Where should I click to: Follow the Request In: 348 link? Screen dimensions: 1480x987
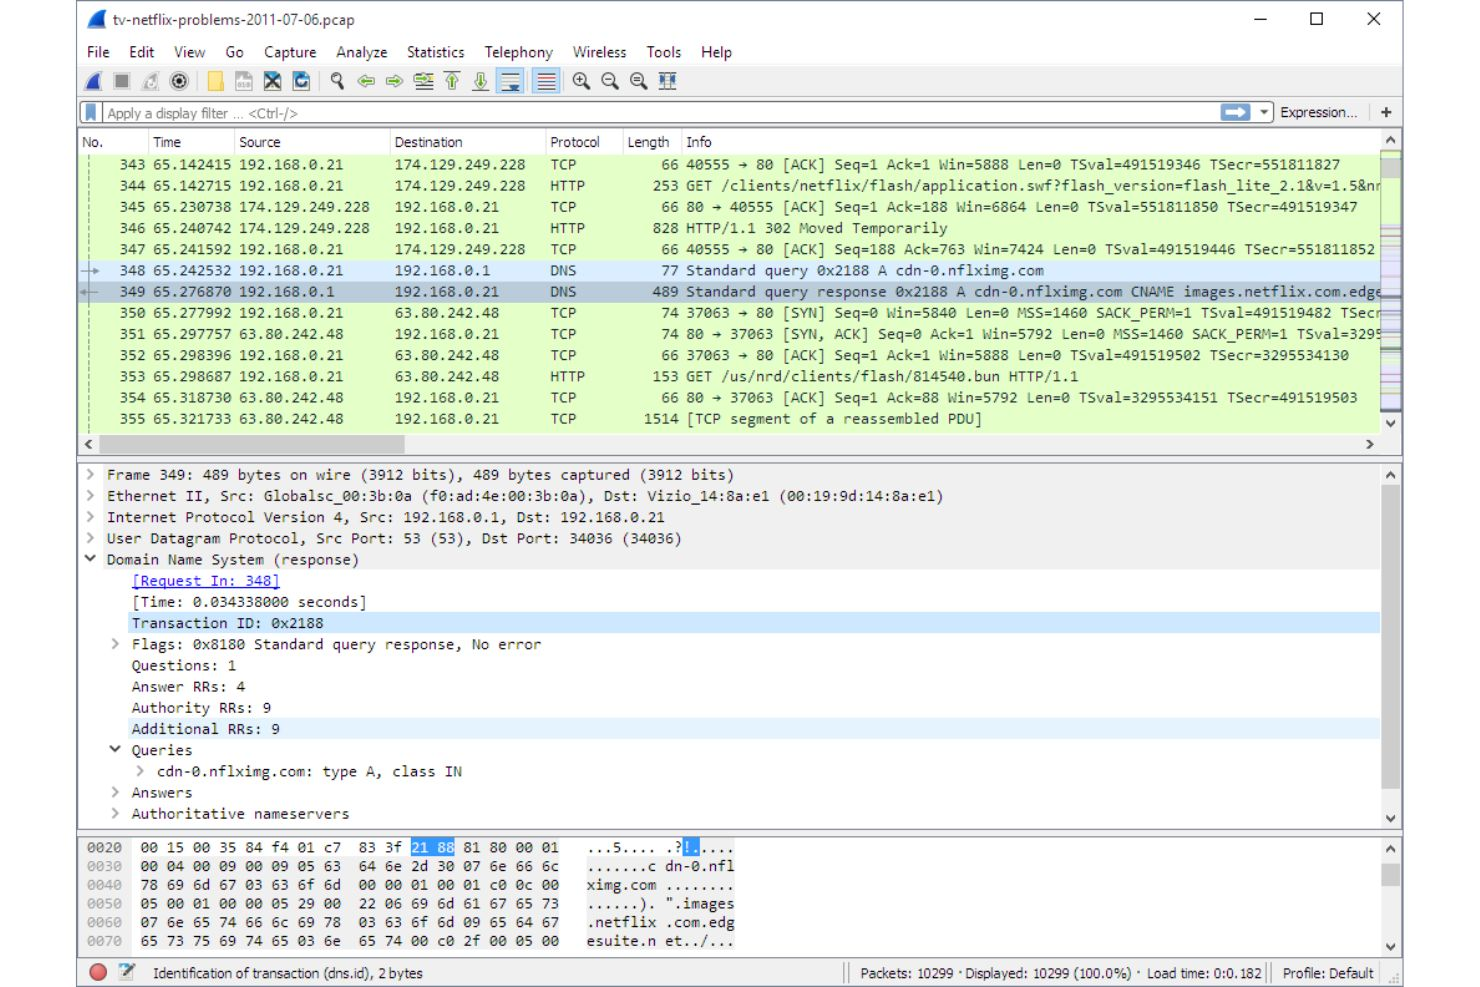tap(206, 581)
